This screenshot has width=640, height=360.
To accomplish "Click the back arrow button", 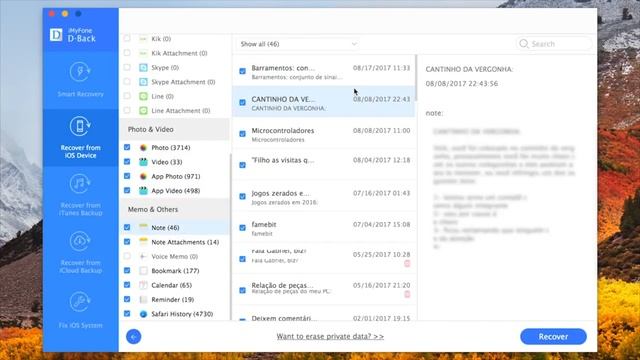I will [133, 337].
